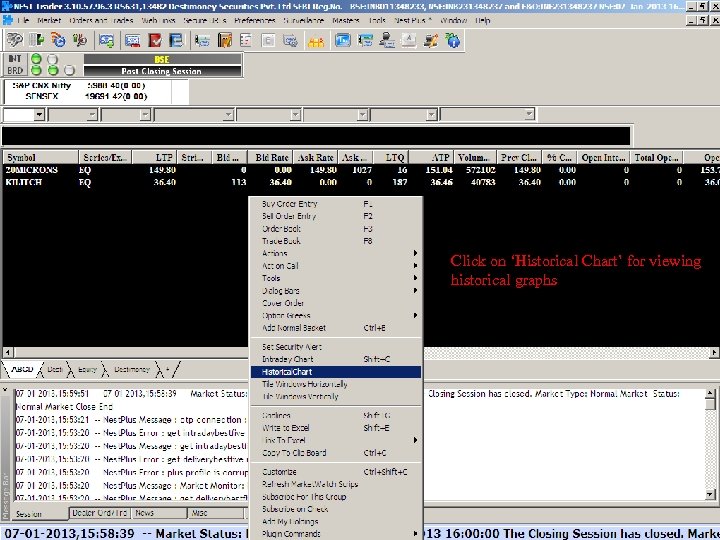This screenshot has height=540, width=720.
Task: Sort by the LTP column header
Action: click(x=153, y=158)
